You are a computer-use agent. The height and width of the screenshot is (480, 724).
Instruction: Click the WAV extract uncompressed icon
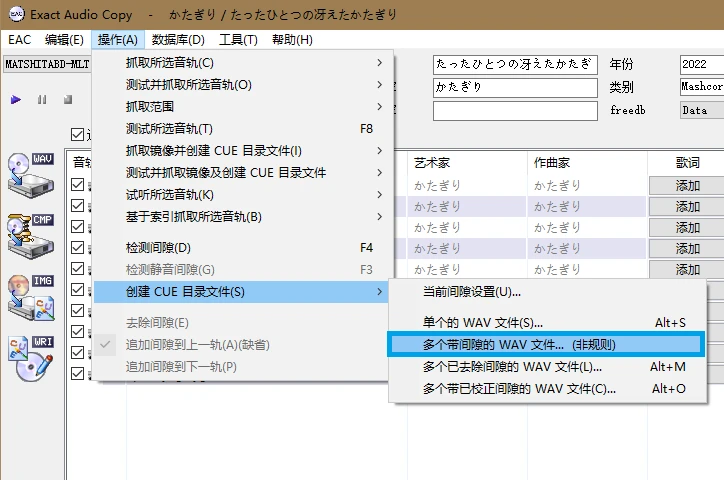point(31,175)
